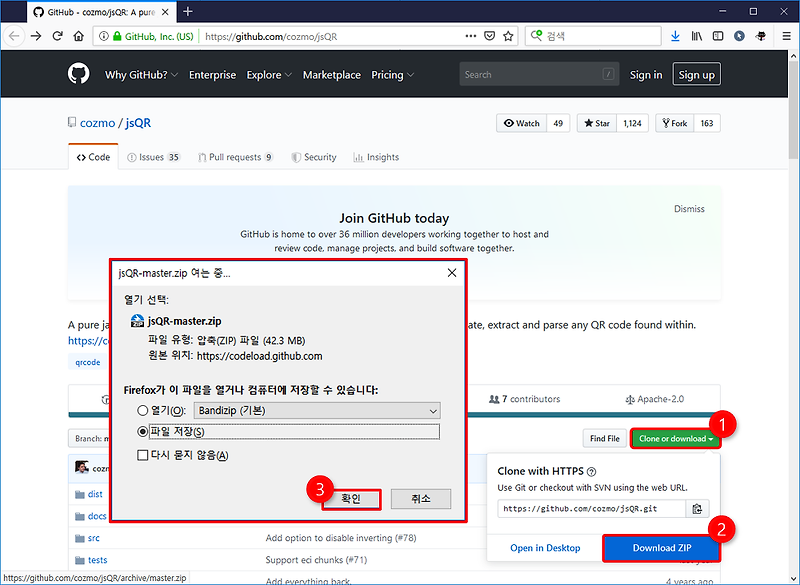Click the qrcode topic tag
The image size is (800, 585).
tap(88, 362)
